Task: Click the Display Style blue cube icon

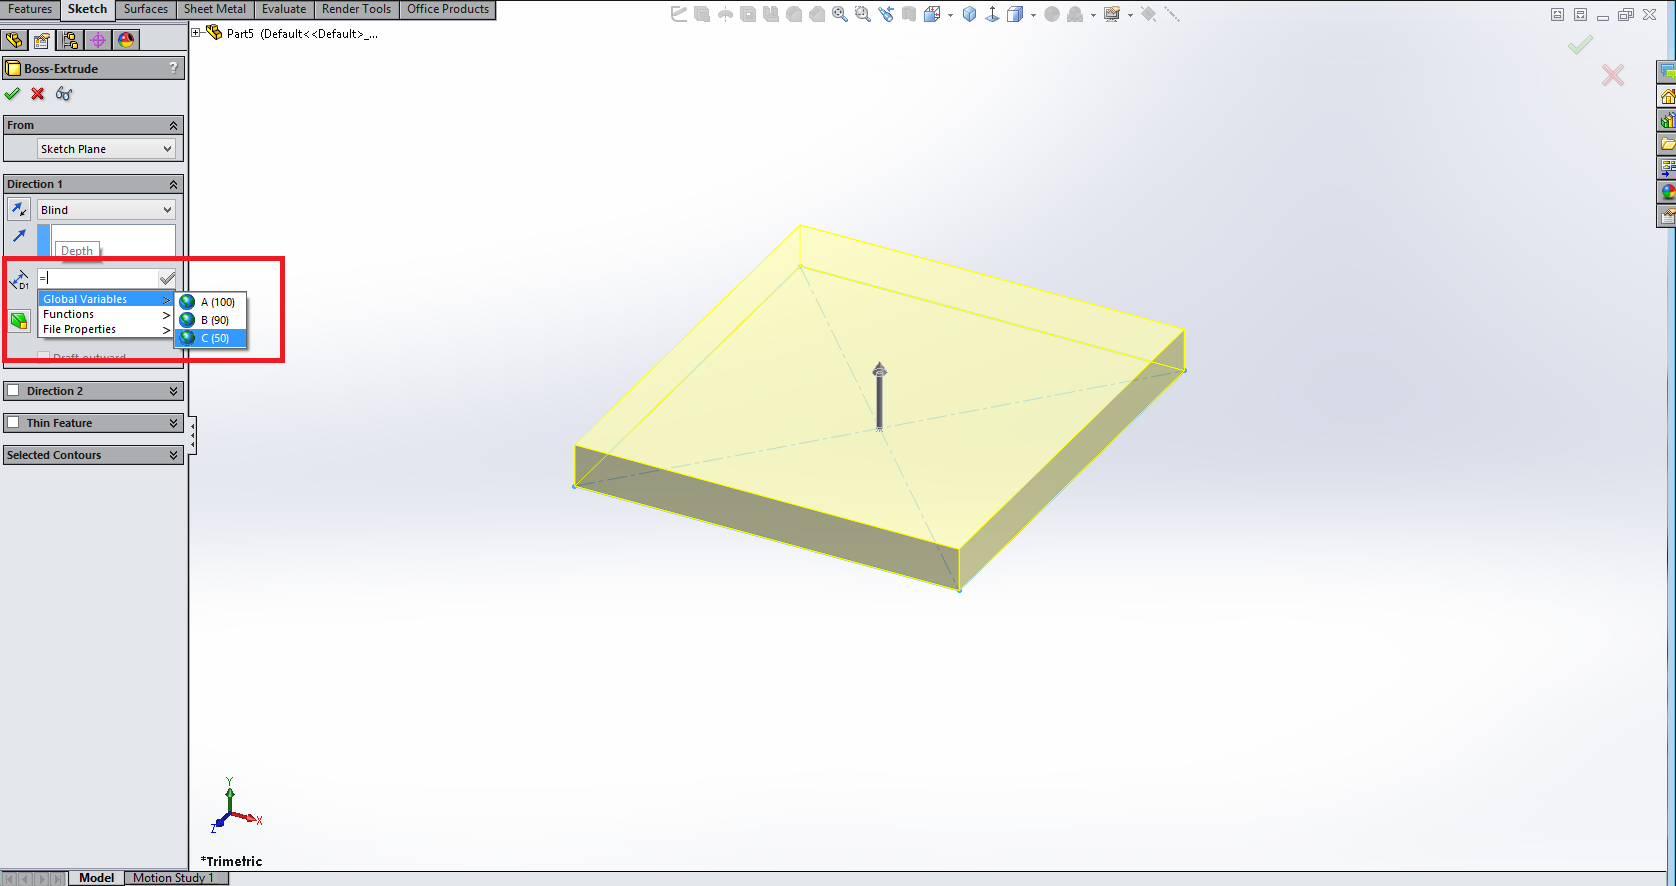Action: 969,14
